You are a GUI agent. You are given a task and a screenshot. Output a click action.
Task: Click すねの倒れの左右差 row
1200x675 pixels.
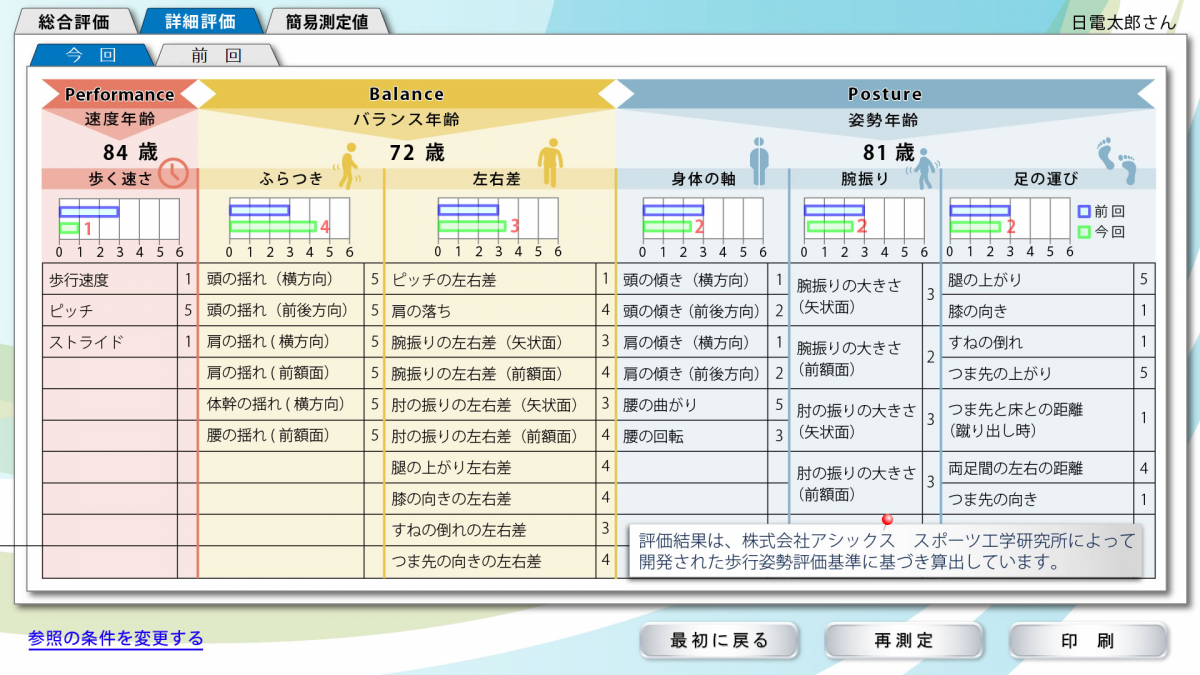(499, 529)
